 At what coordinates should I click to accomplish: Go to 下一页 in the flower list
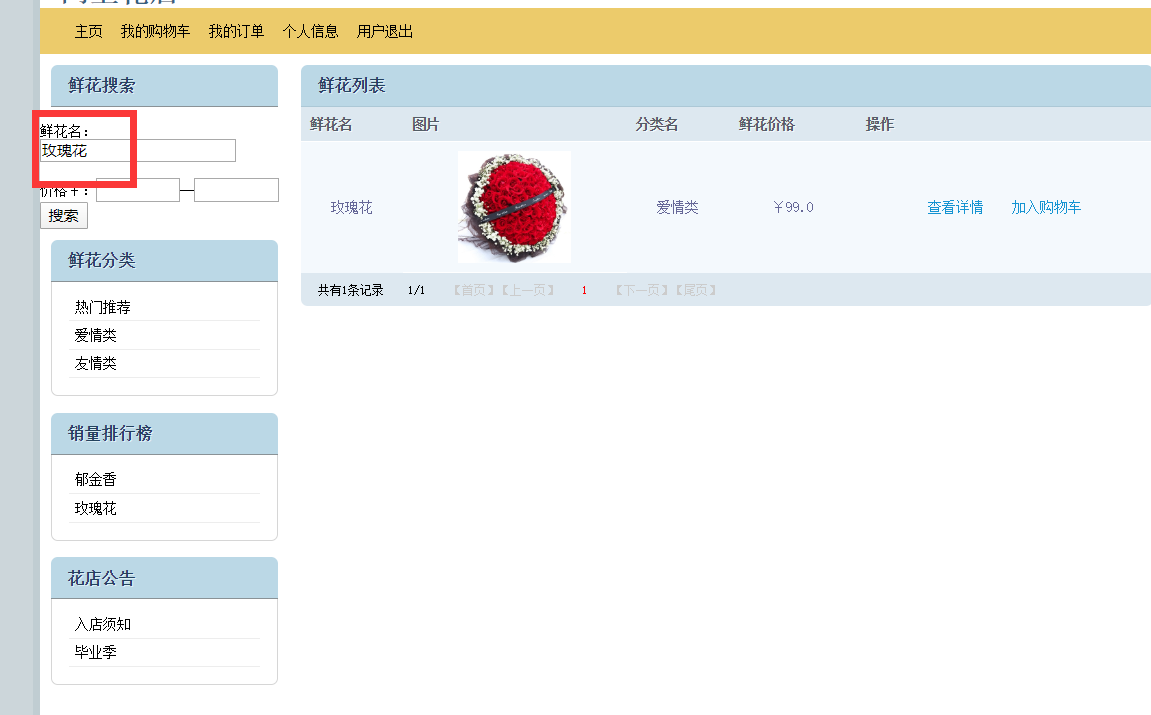639,289
